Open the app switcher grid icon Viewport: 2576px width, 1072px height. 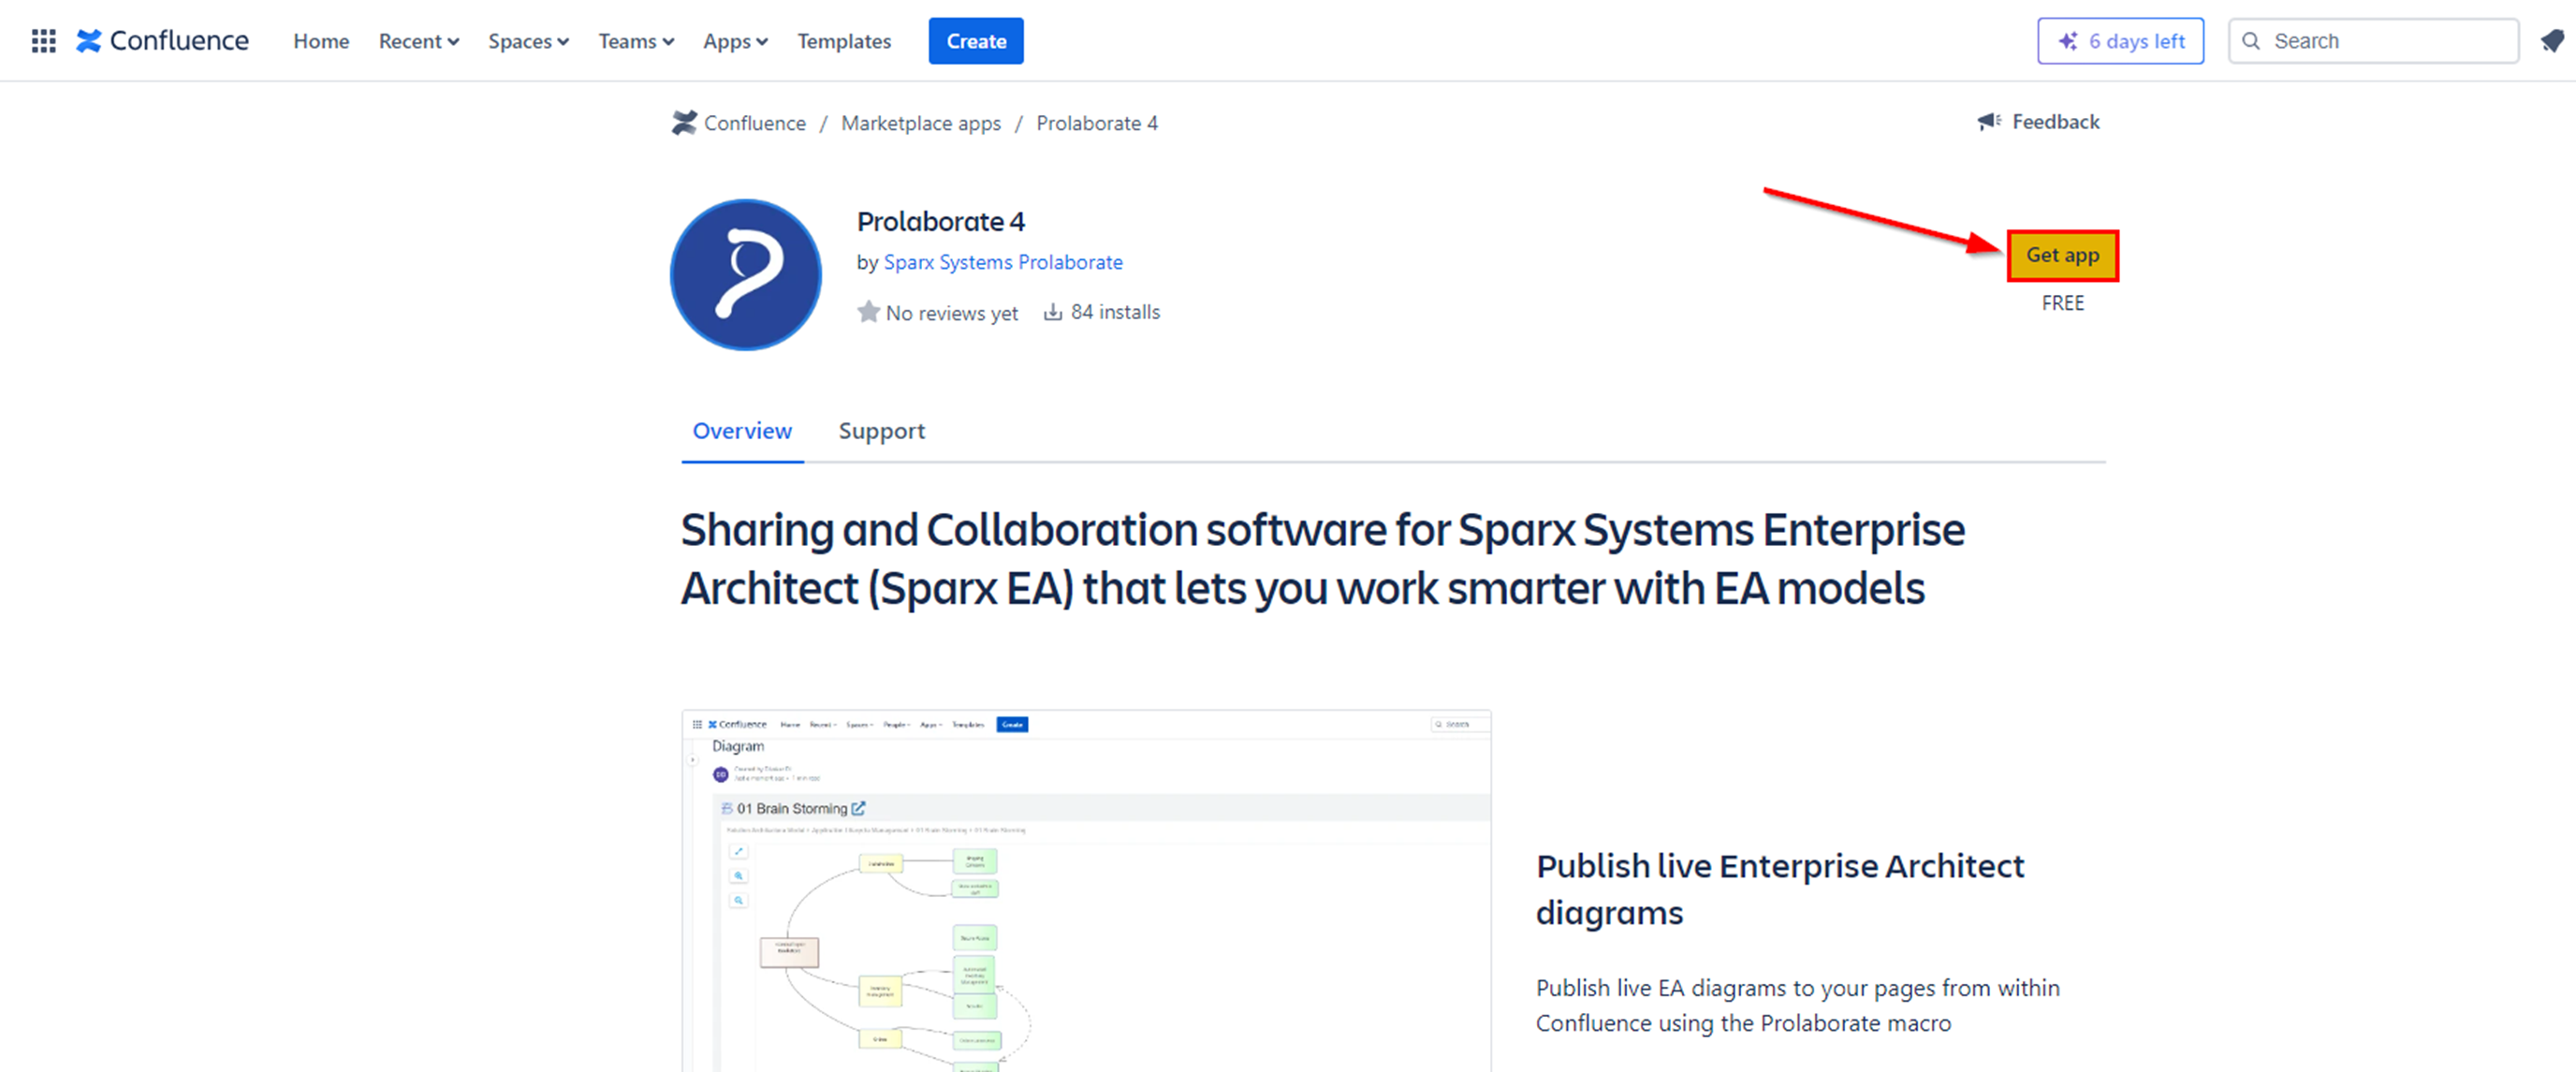pyautogui.click(x=43, y=41)
